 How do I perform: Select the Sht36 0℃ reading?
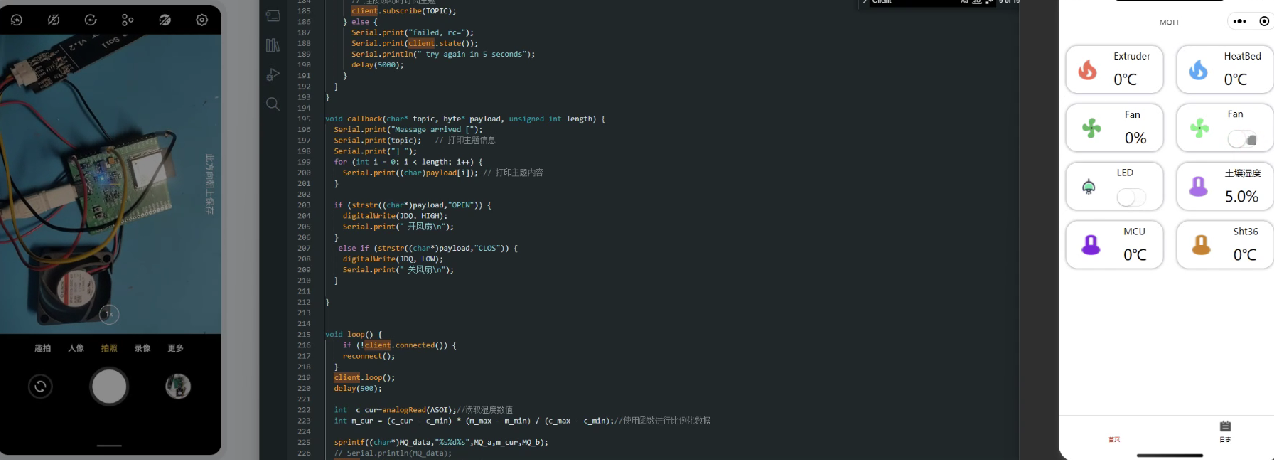pyautogui.click(x=1244, y=255)
